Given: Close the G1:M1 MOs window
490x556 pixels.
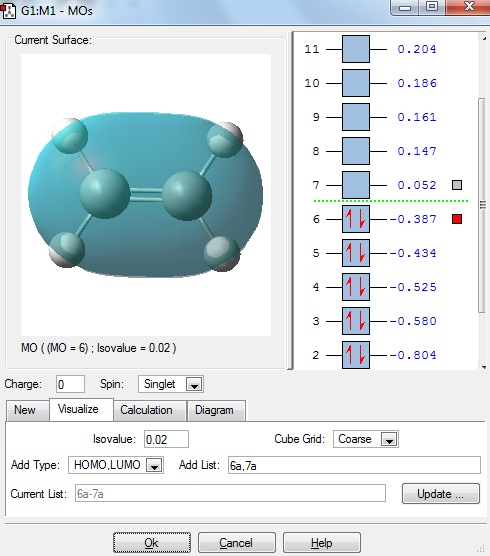Looking at the screenshot, I should [468, 7].
